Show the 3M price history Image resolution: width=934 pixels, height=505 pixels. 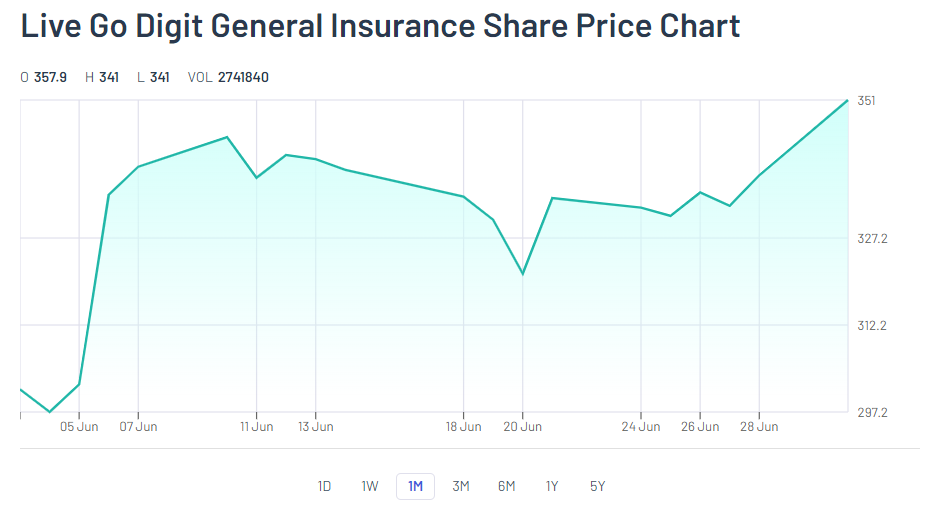(461, 487)
